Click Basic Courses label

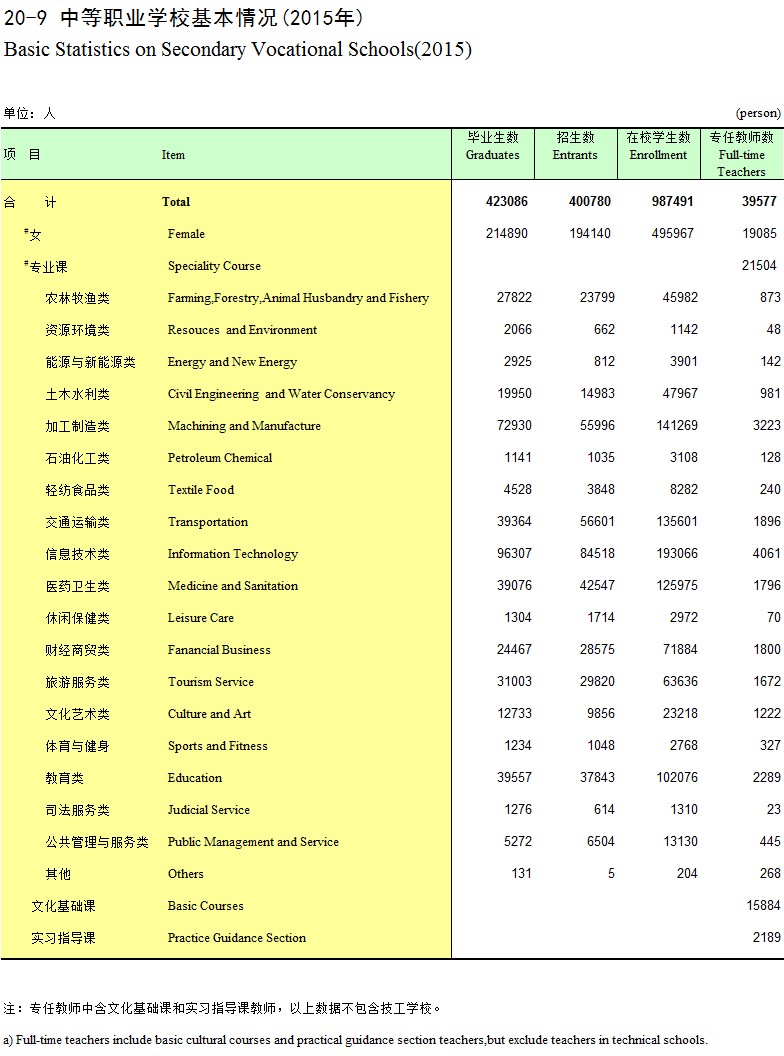205,906
